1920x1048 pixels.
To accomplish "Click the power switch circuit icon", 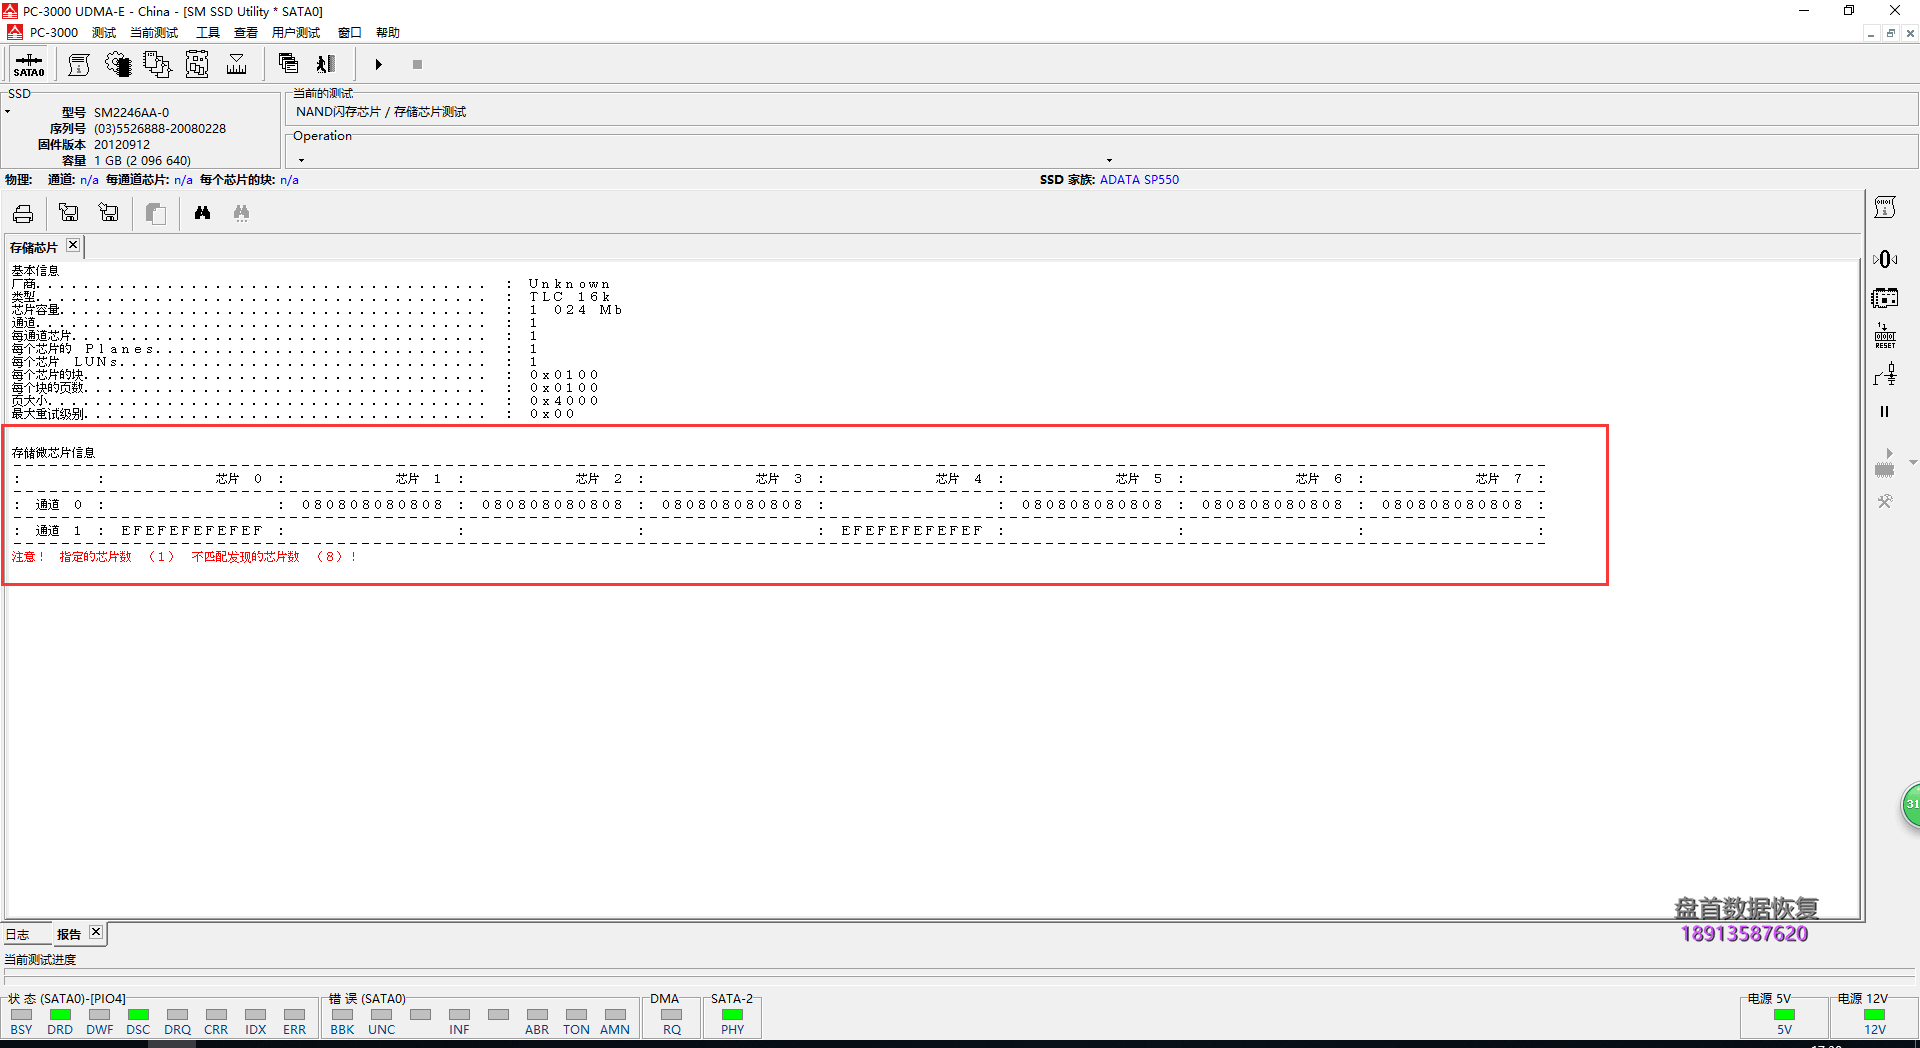I will [x=1885, y=375].
